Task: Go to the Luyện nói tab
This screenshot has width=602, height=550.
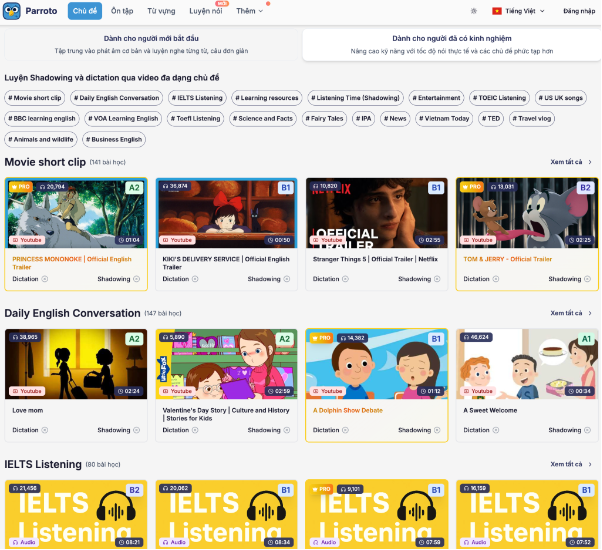Action: pyautogui.click(x=206, y=11)
